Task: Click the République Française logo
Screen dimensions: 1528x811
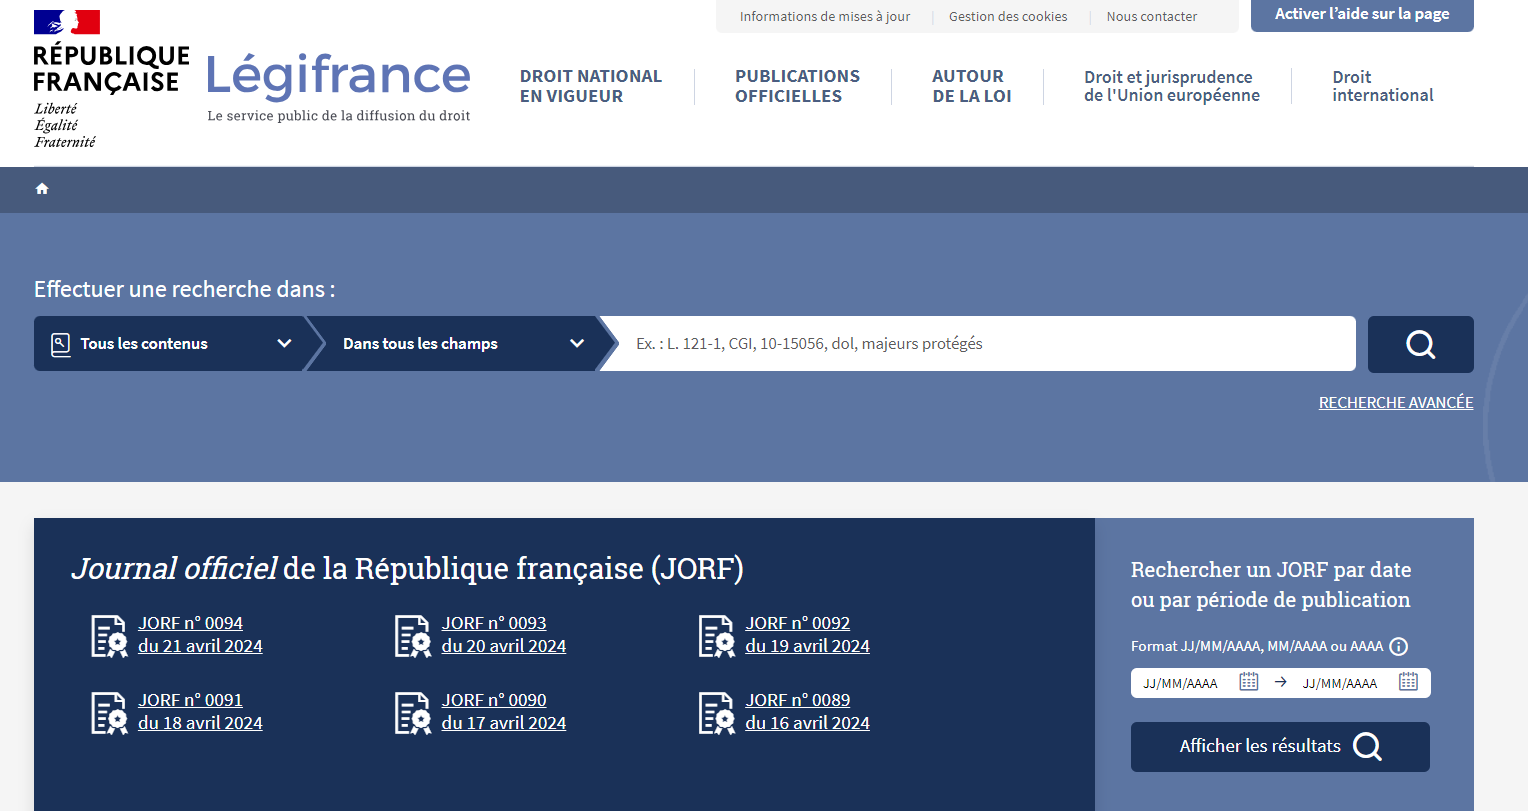Action: tap(110, 80)
